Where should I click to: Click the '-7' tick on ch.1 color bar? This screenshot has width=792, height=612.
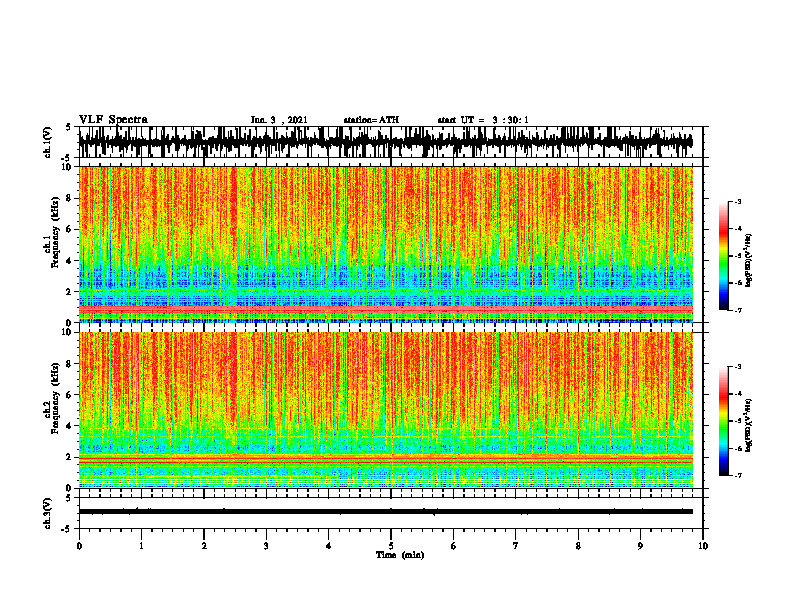click(737, 310)
